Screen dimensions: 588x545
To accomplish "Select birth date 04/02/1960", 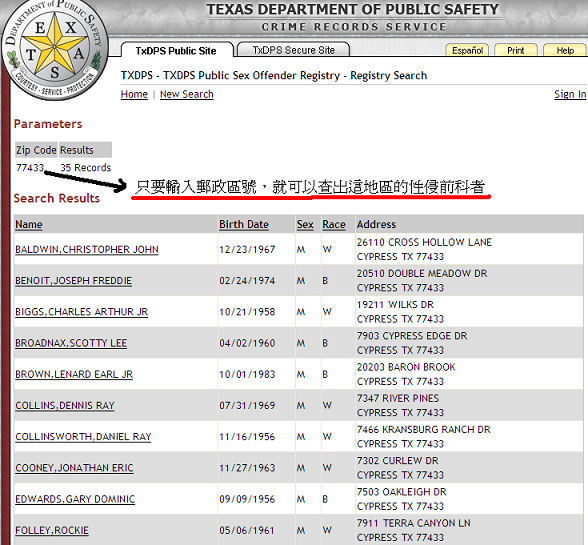I will 247,343.
